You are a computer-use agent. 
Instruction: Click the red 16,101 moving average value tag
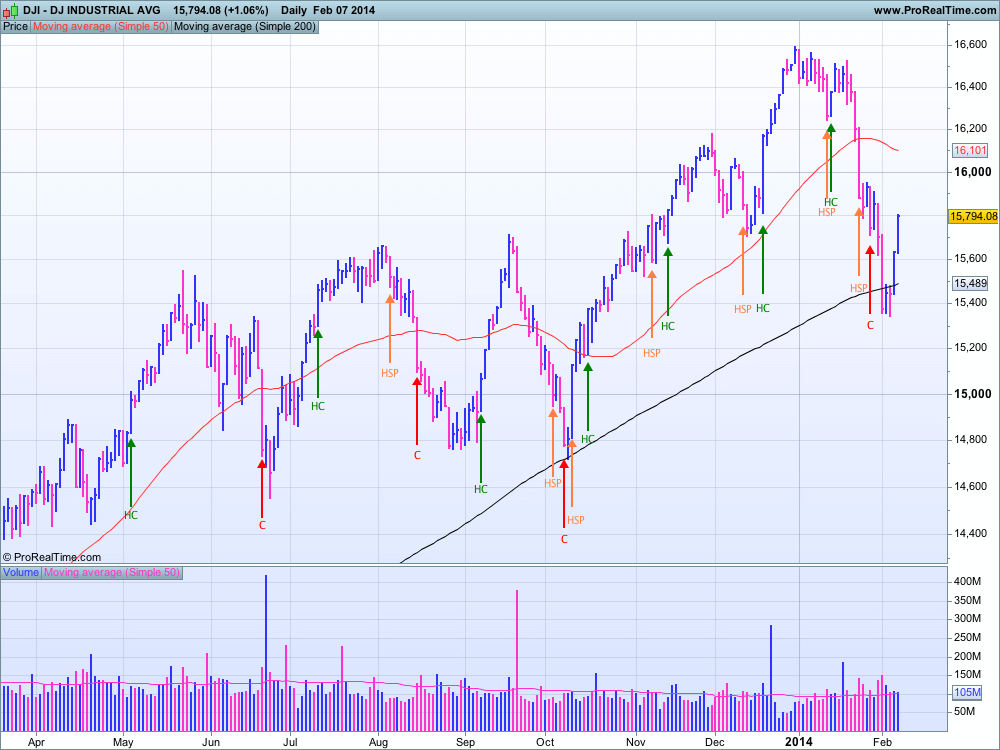tap(970, 151)
